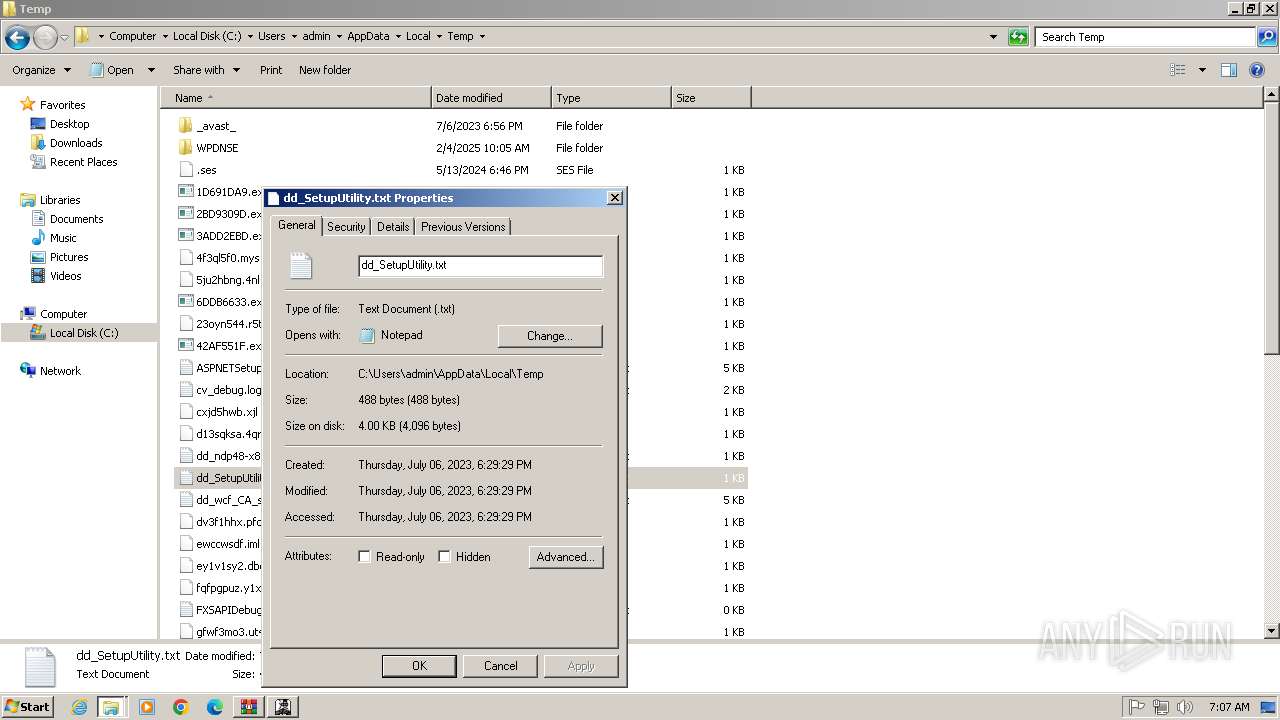Click the Local breadcrumb in address bar

click(x=418, y=36)
